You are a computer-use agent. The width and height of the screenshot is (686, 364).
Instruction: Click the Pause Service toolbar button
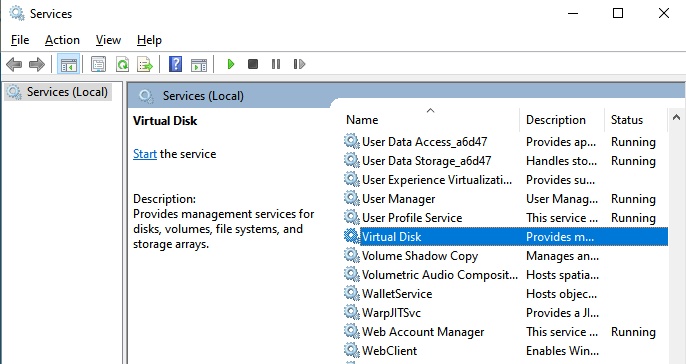[x=276, y=64]
